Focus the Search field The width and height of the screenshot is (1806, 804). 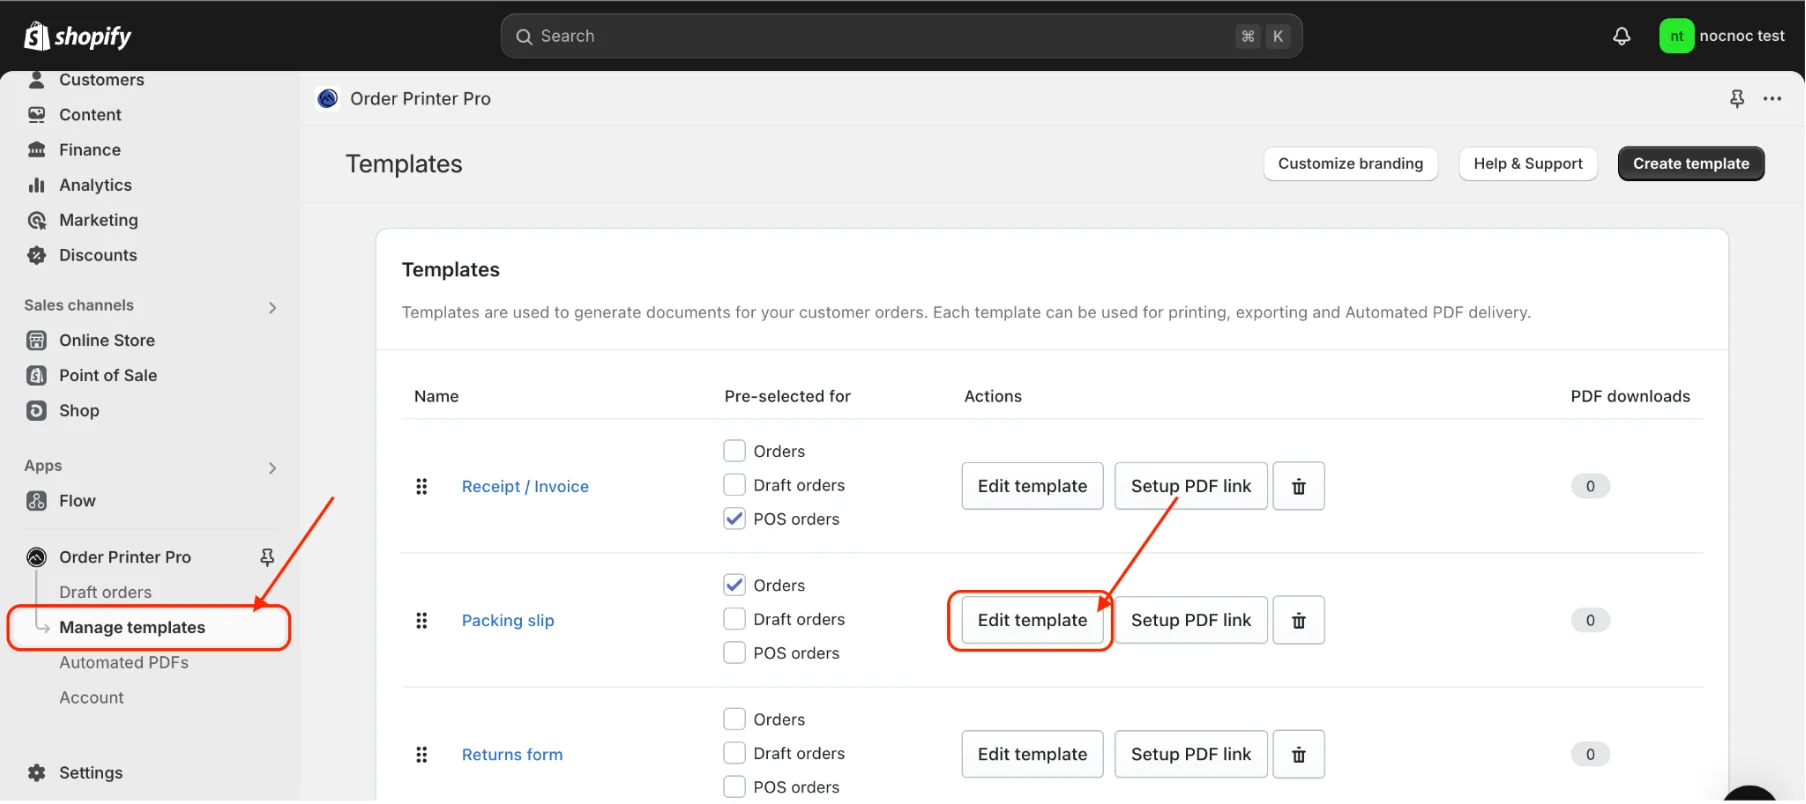[x=901, y=36]
